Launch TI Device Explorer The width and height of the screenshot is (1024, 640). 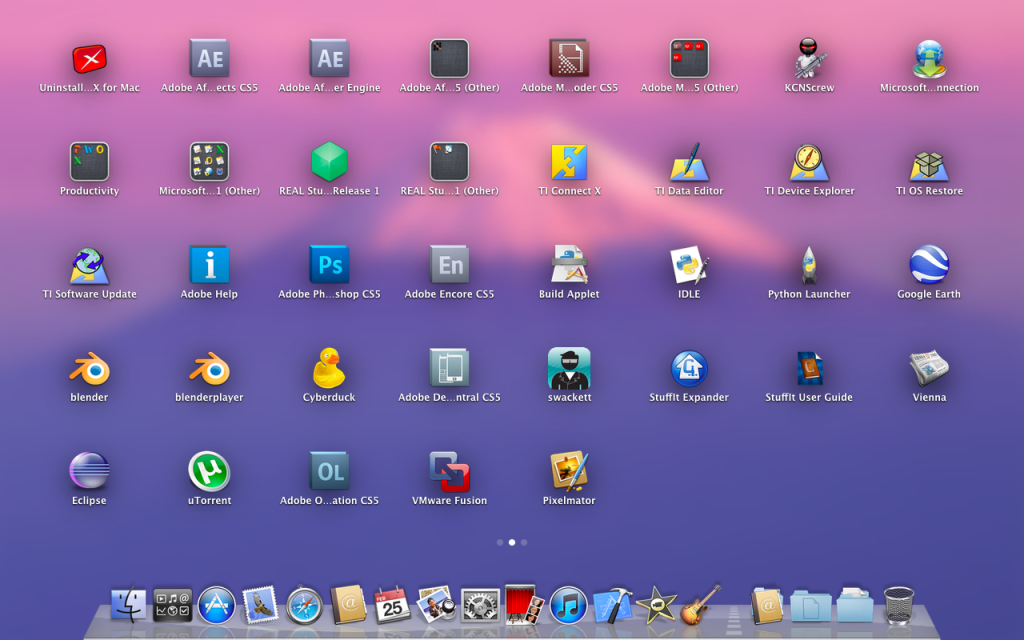point(809,162)
